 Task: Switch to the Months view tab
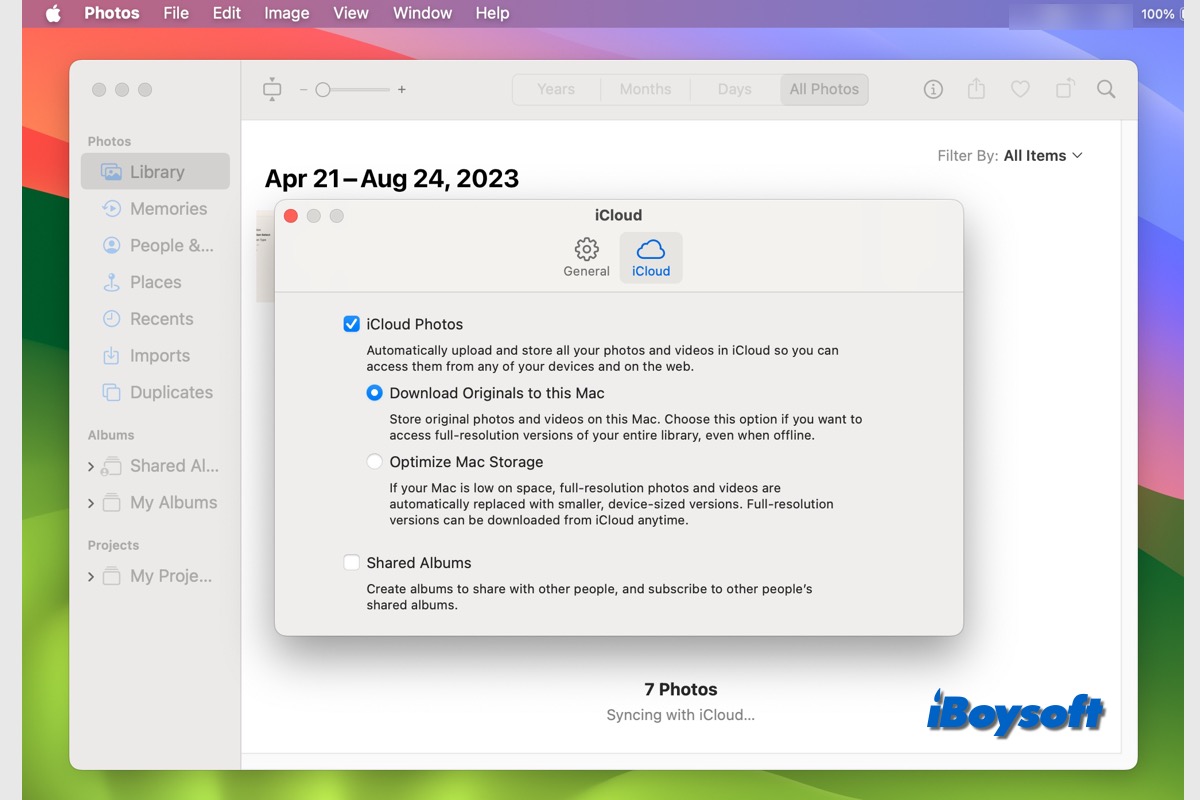(x=645, y=89)
